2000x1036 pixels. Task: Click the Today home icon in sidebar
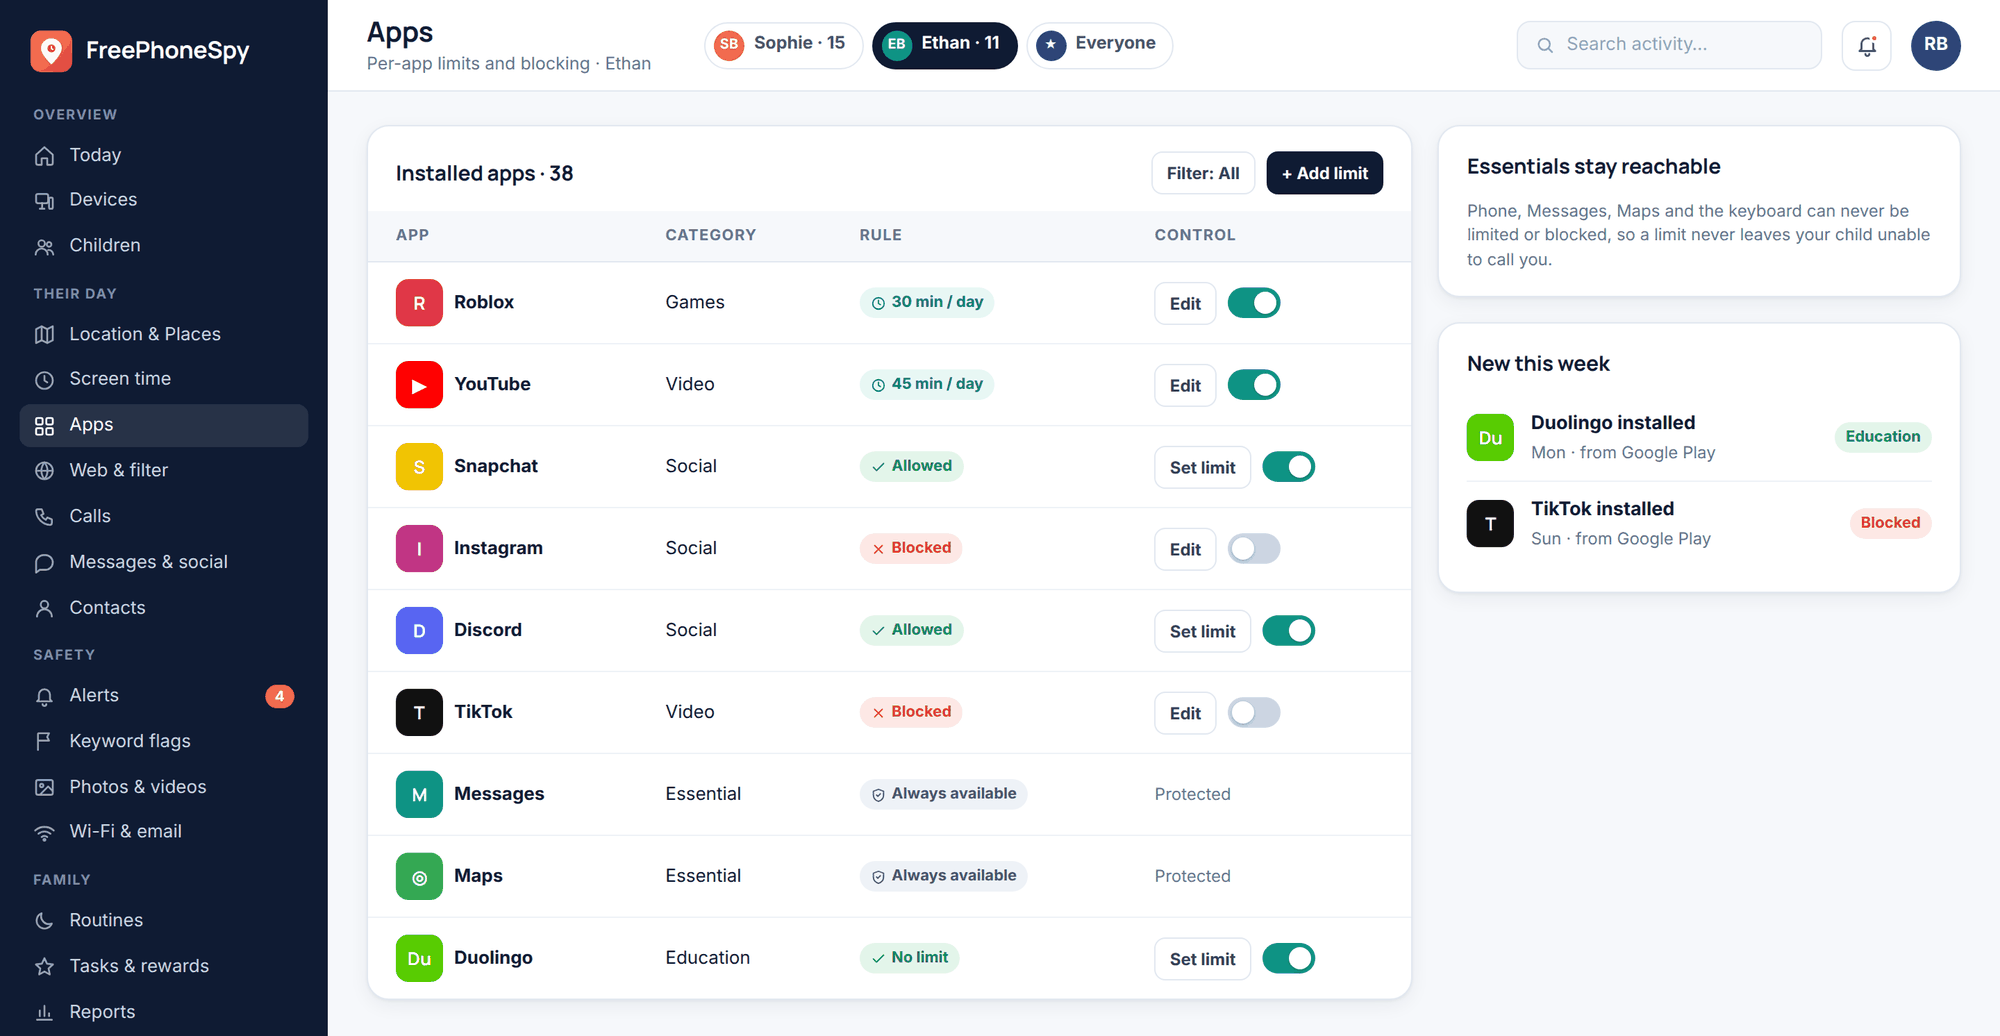(x=44, y=156)
